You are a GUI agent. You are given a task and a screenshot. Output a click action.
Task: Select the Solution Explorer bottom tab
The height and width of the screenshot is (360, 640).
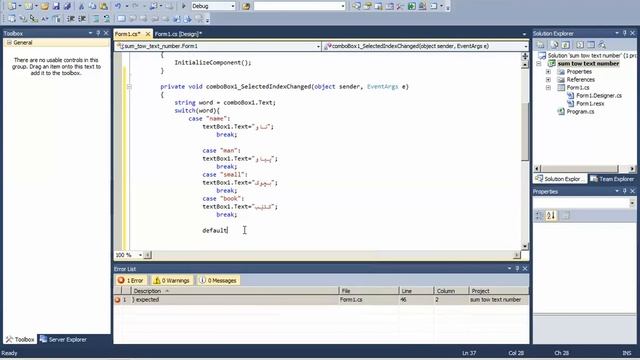tap(560, 179)
